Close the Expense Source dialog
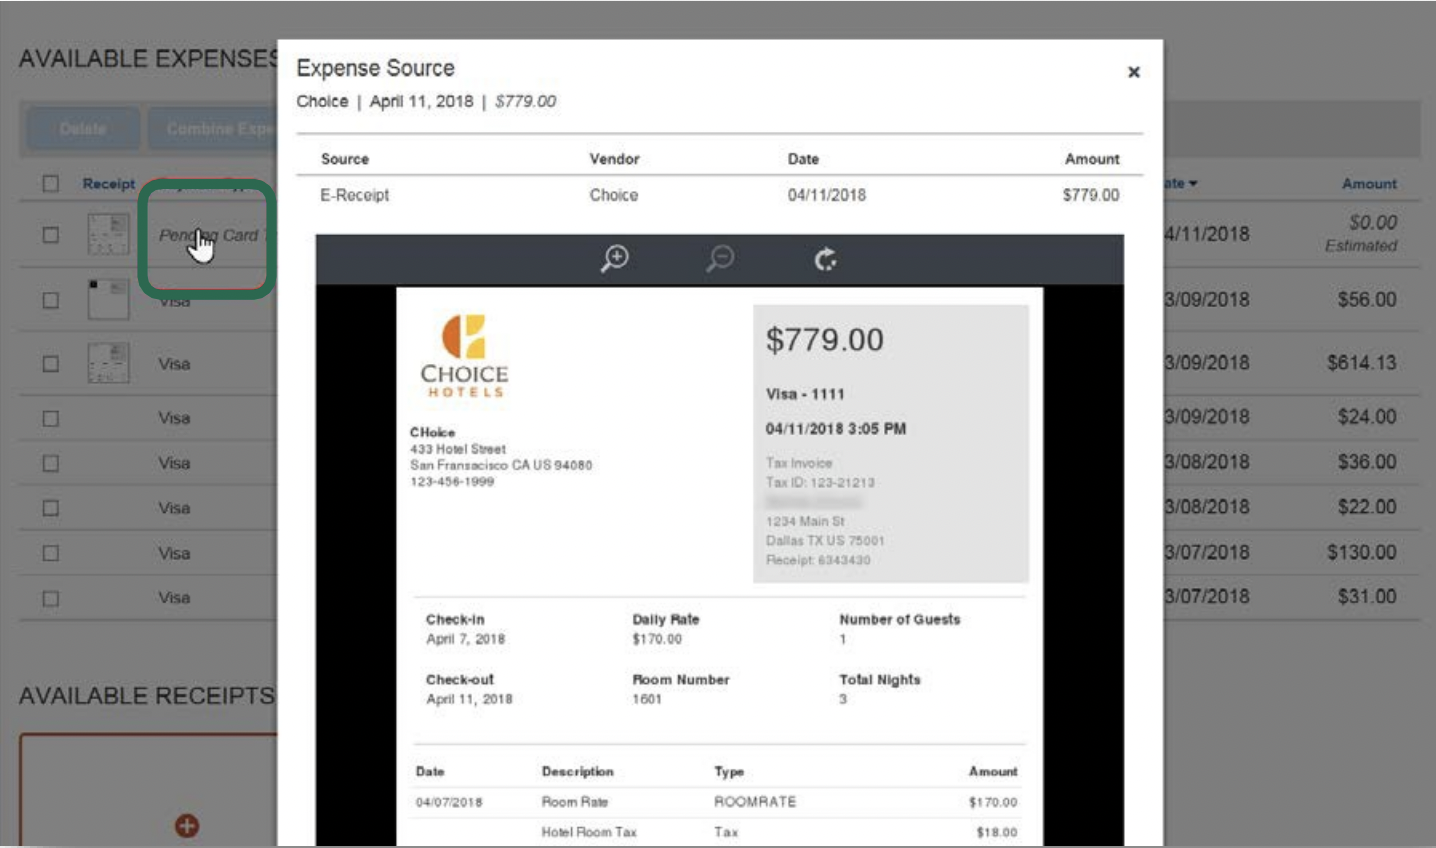The width and height of the screenshot is (1436, 848). [1134, 72]
